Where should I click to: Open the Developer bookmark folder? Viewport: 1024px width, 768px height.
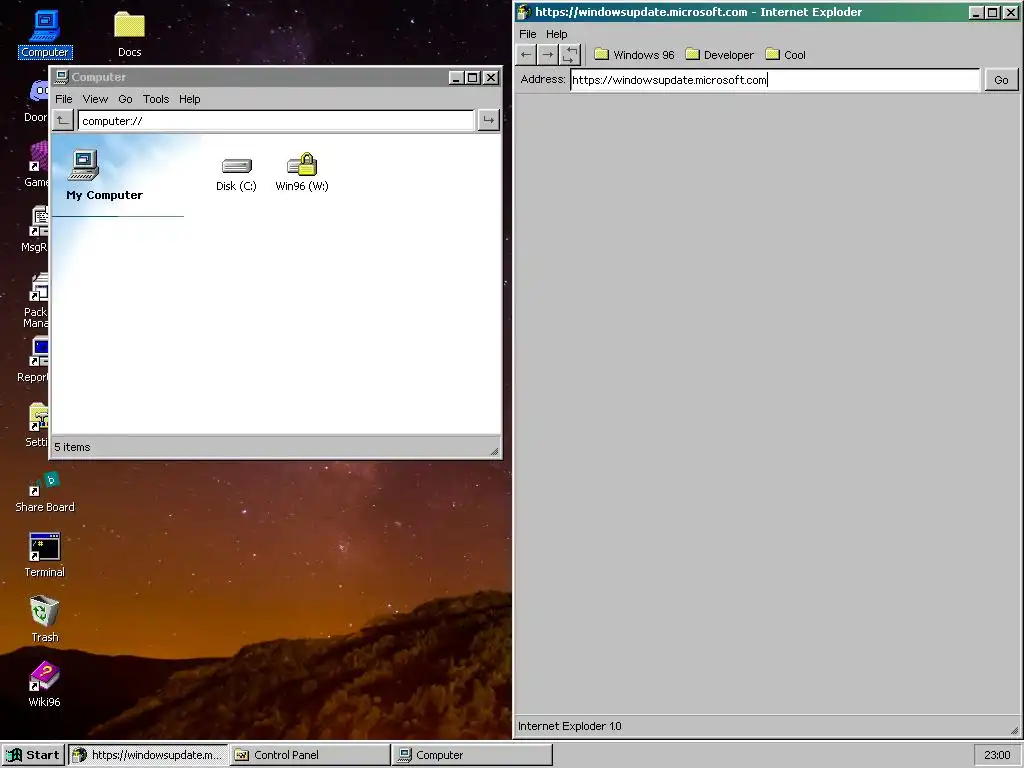[x=720, y=55]
